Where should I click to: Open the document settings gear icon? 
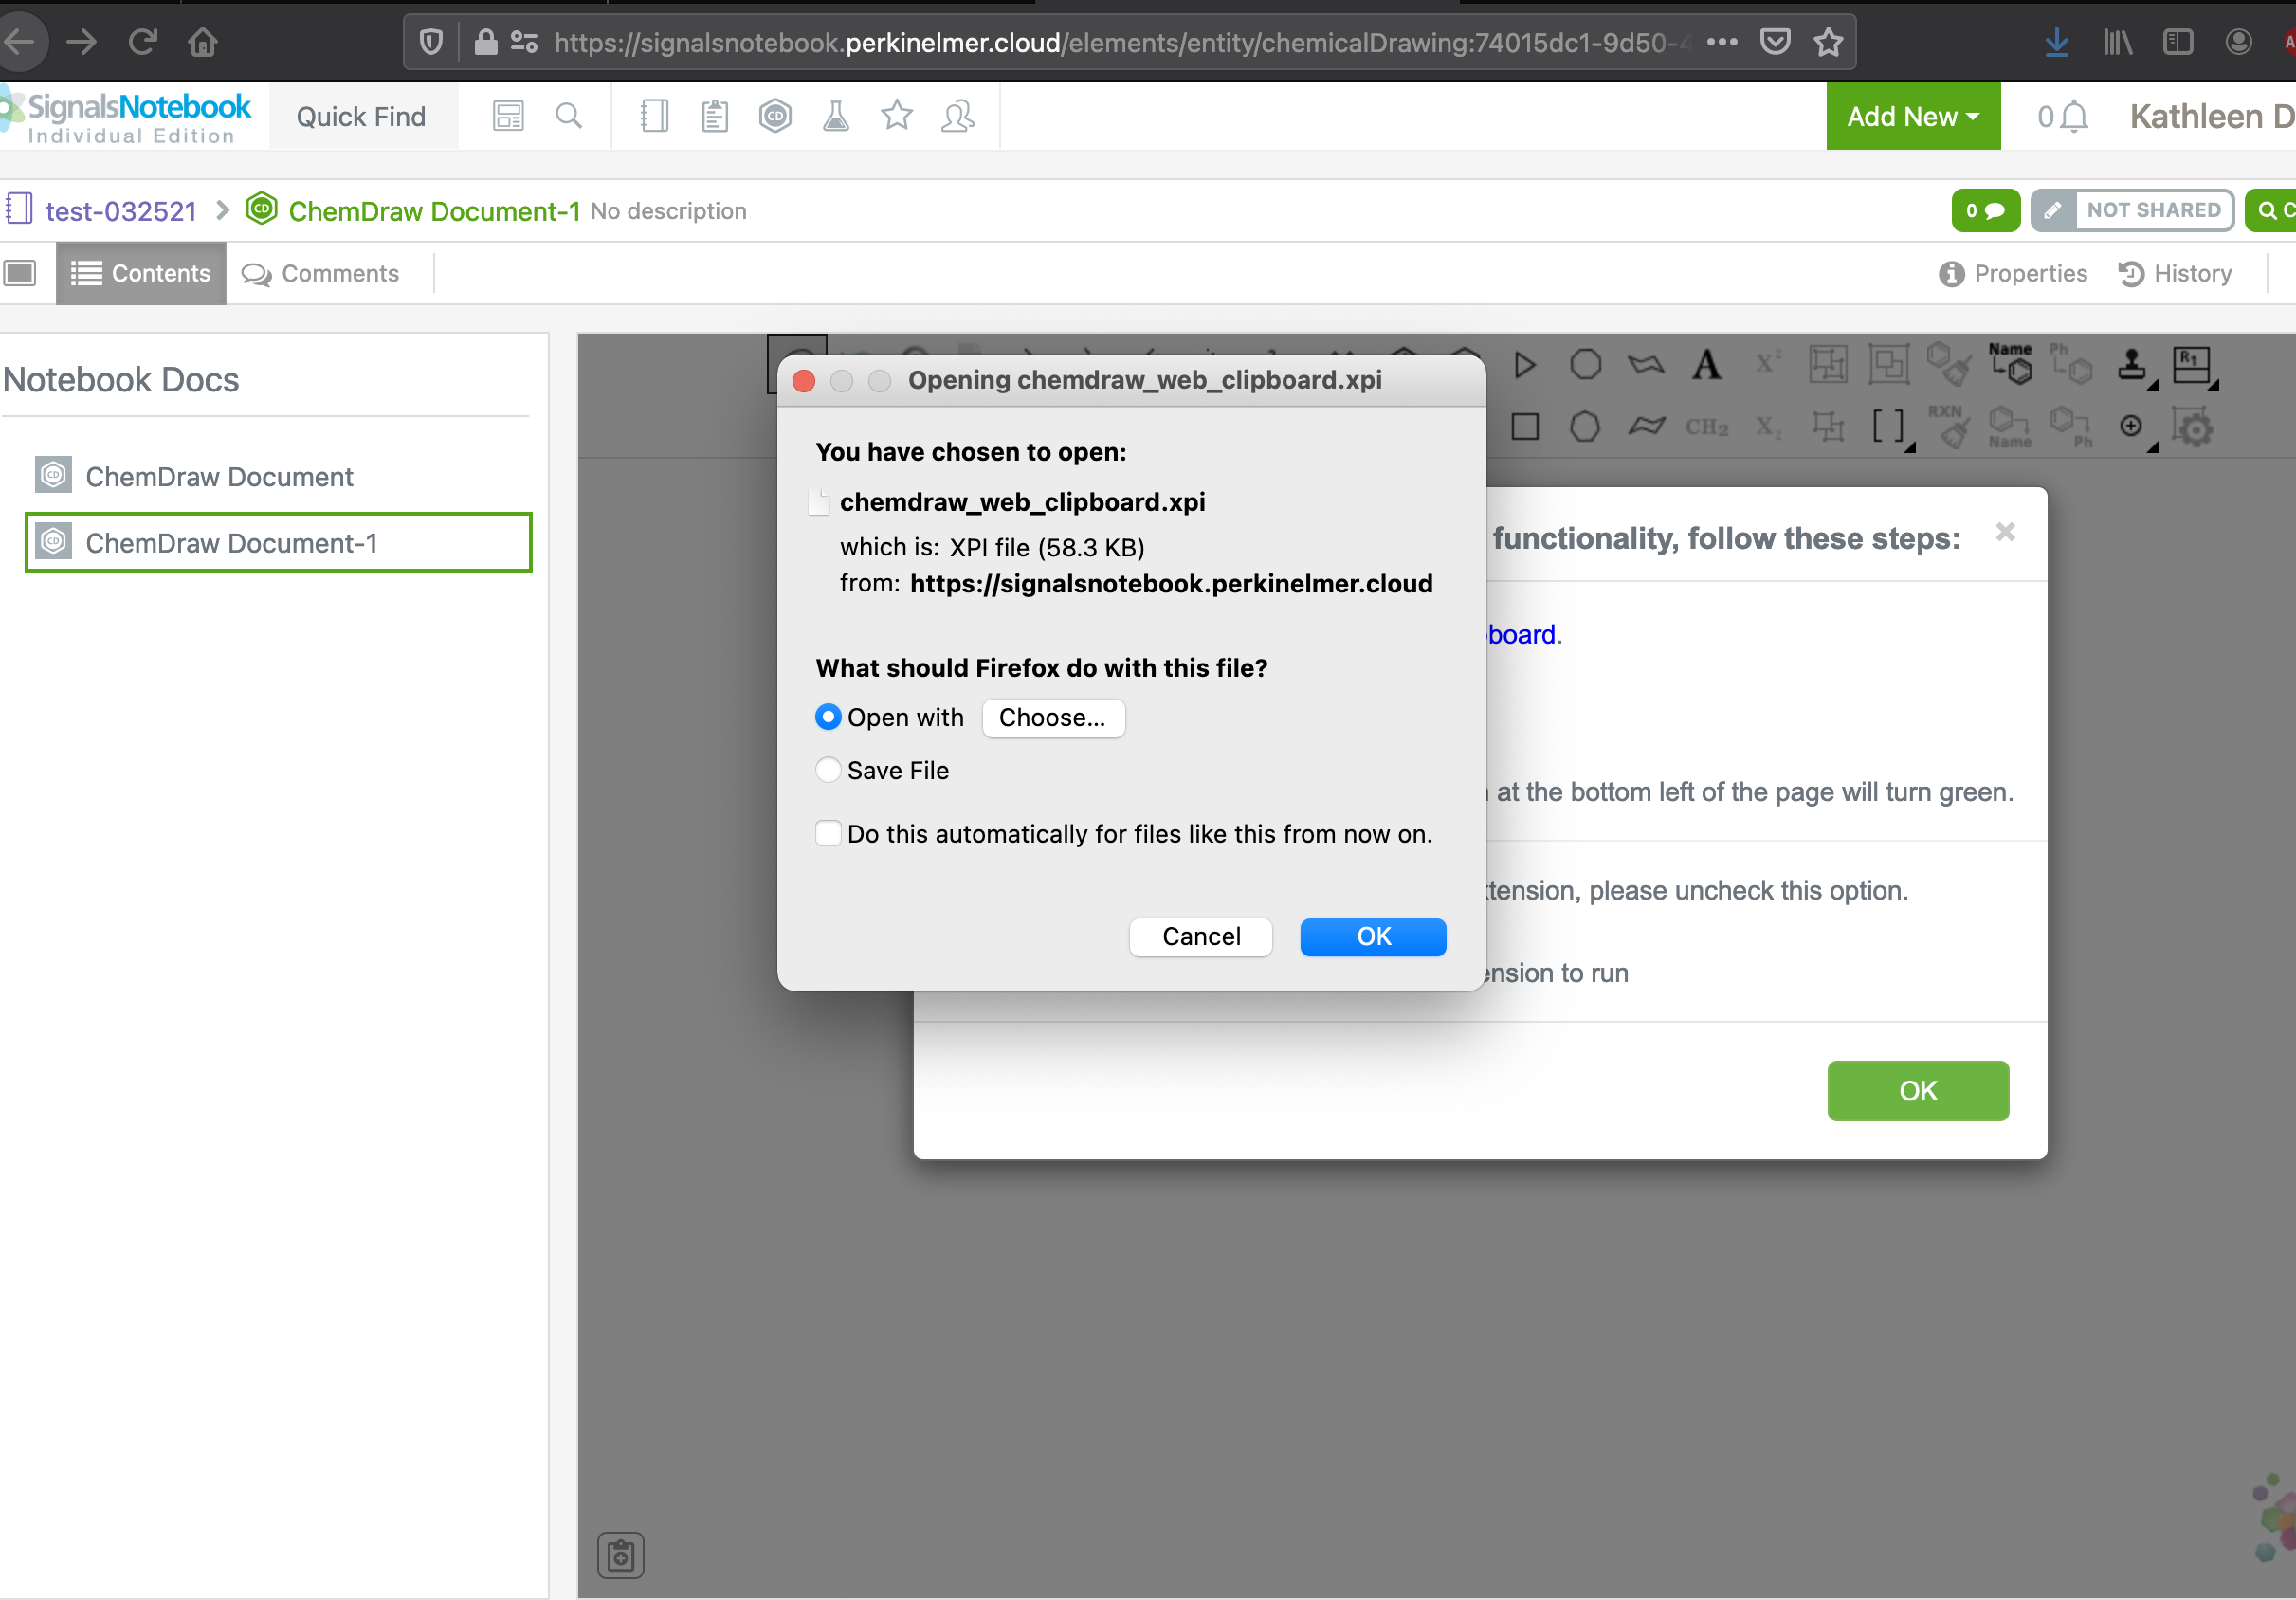(x=2193, y=427)
